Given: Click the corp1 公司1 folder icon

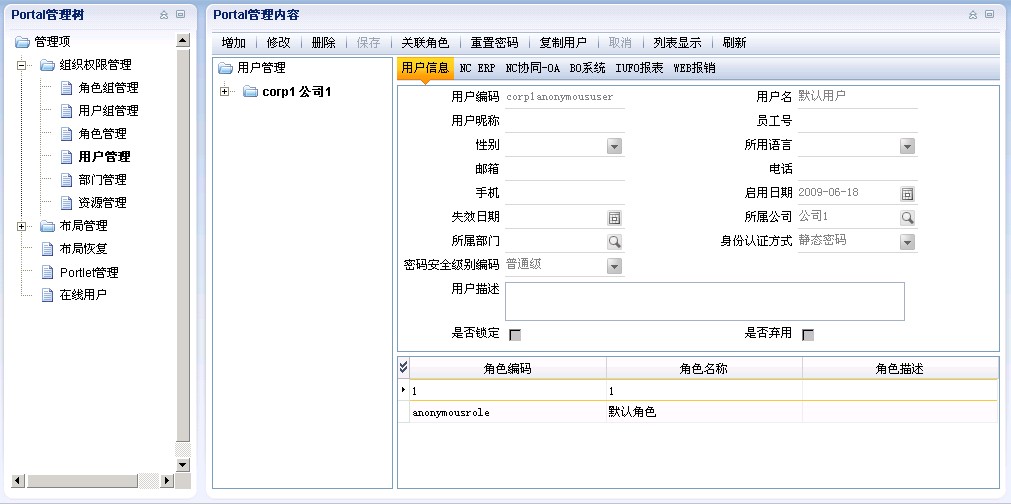Looking at the screenshot, I should click(x=250, y=92).
